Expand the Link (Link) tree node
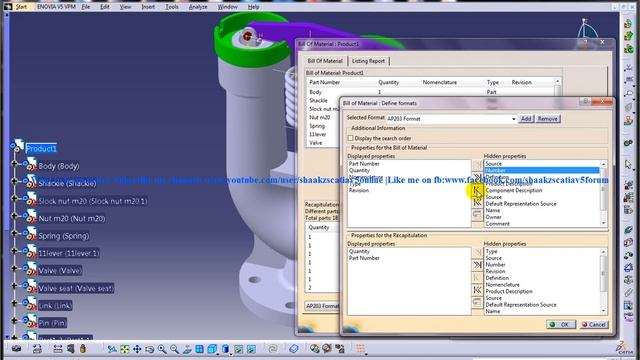The height and width of the screenshot is (360, 640). (14, 303)
